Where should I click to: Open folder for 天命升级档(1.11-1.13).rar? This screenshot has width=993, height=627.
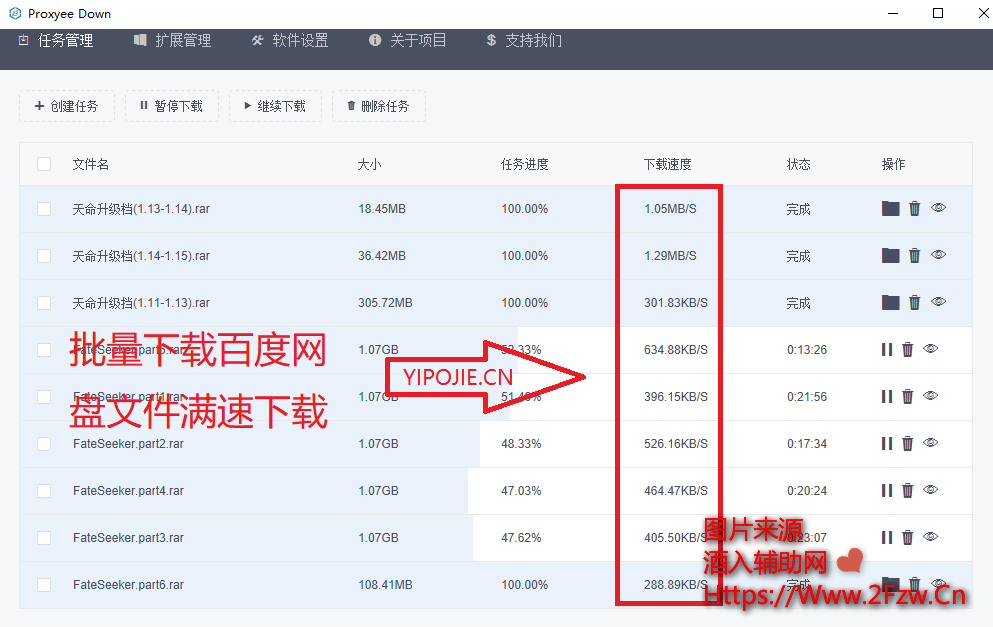click(890, 302)
